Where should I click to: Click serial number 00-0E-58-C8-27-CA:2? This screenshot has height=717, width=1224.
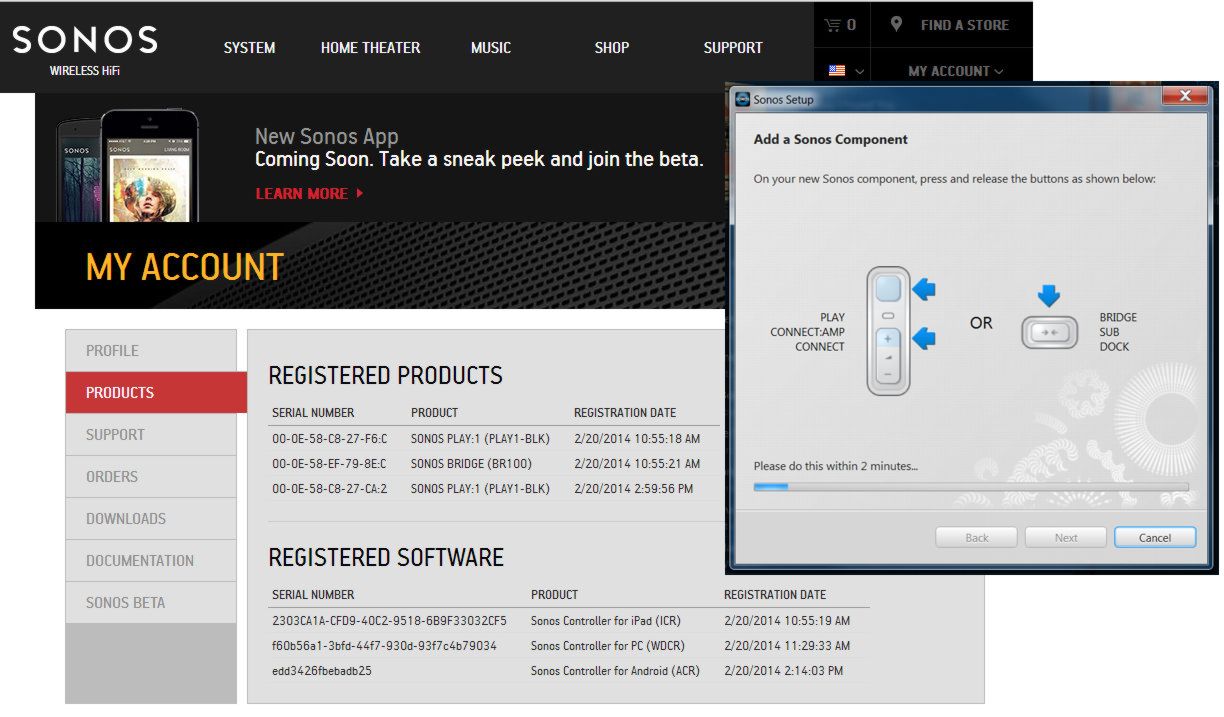(329, 489)
